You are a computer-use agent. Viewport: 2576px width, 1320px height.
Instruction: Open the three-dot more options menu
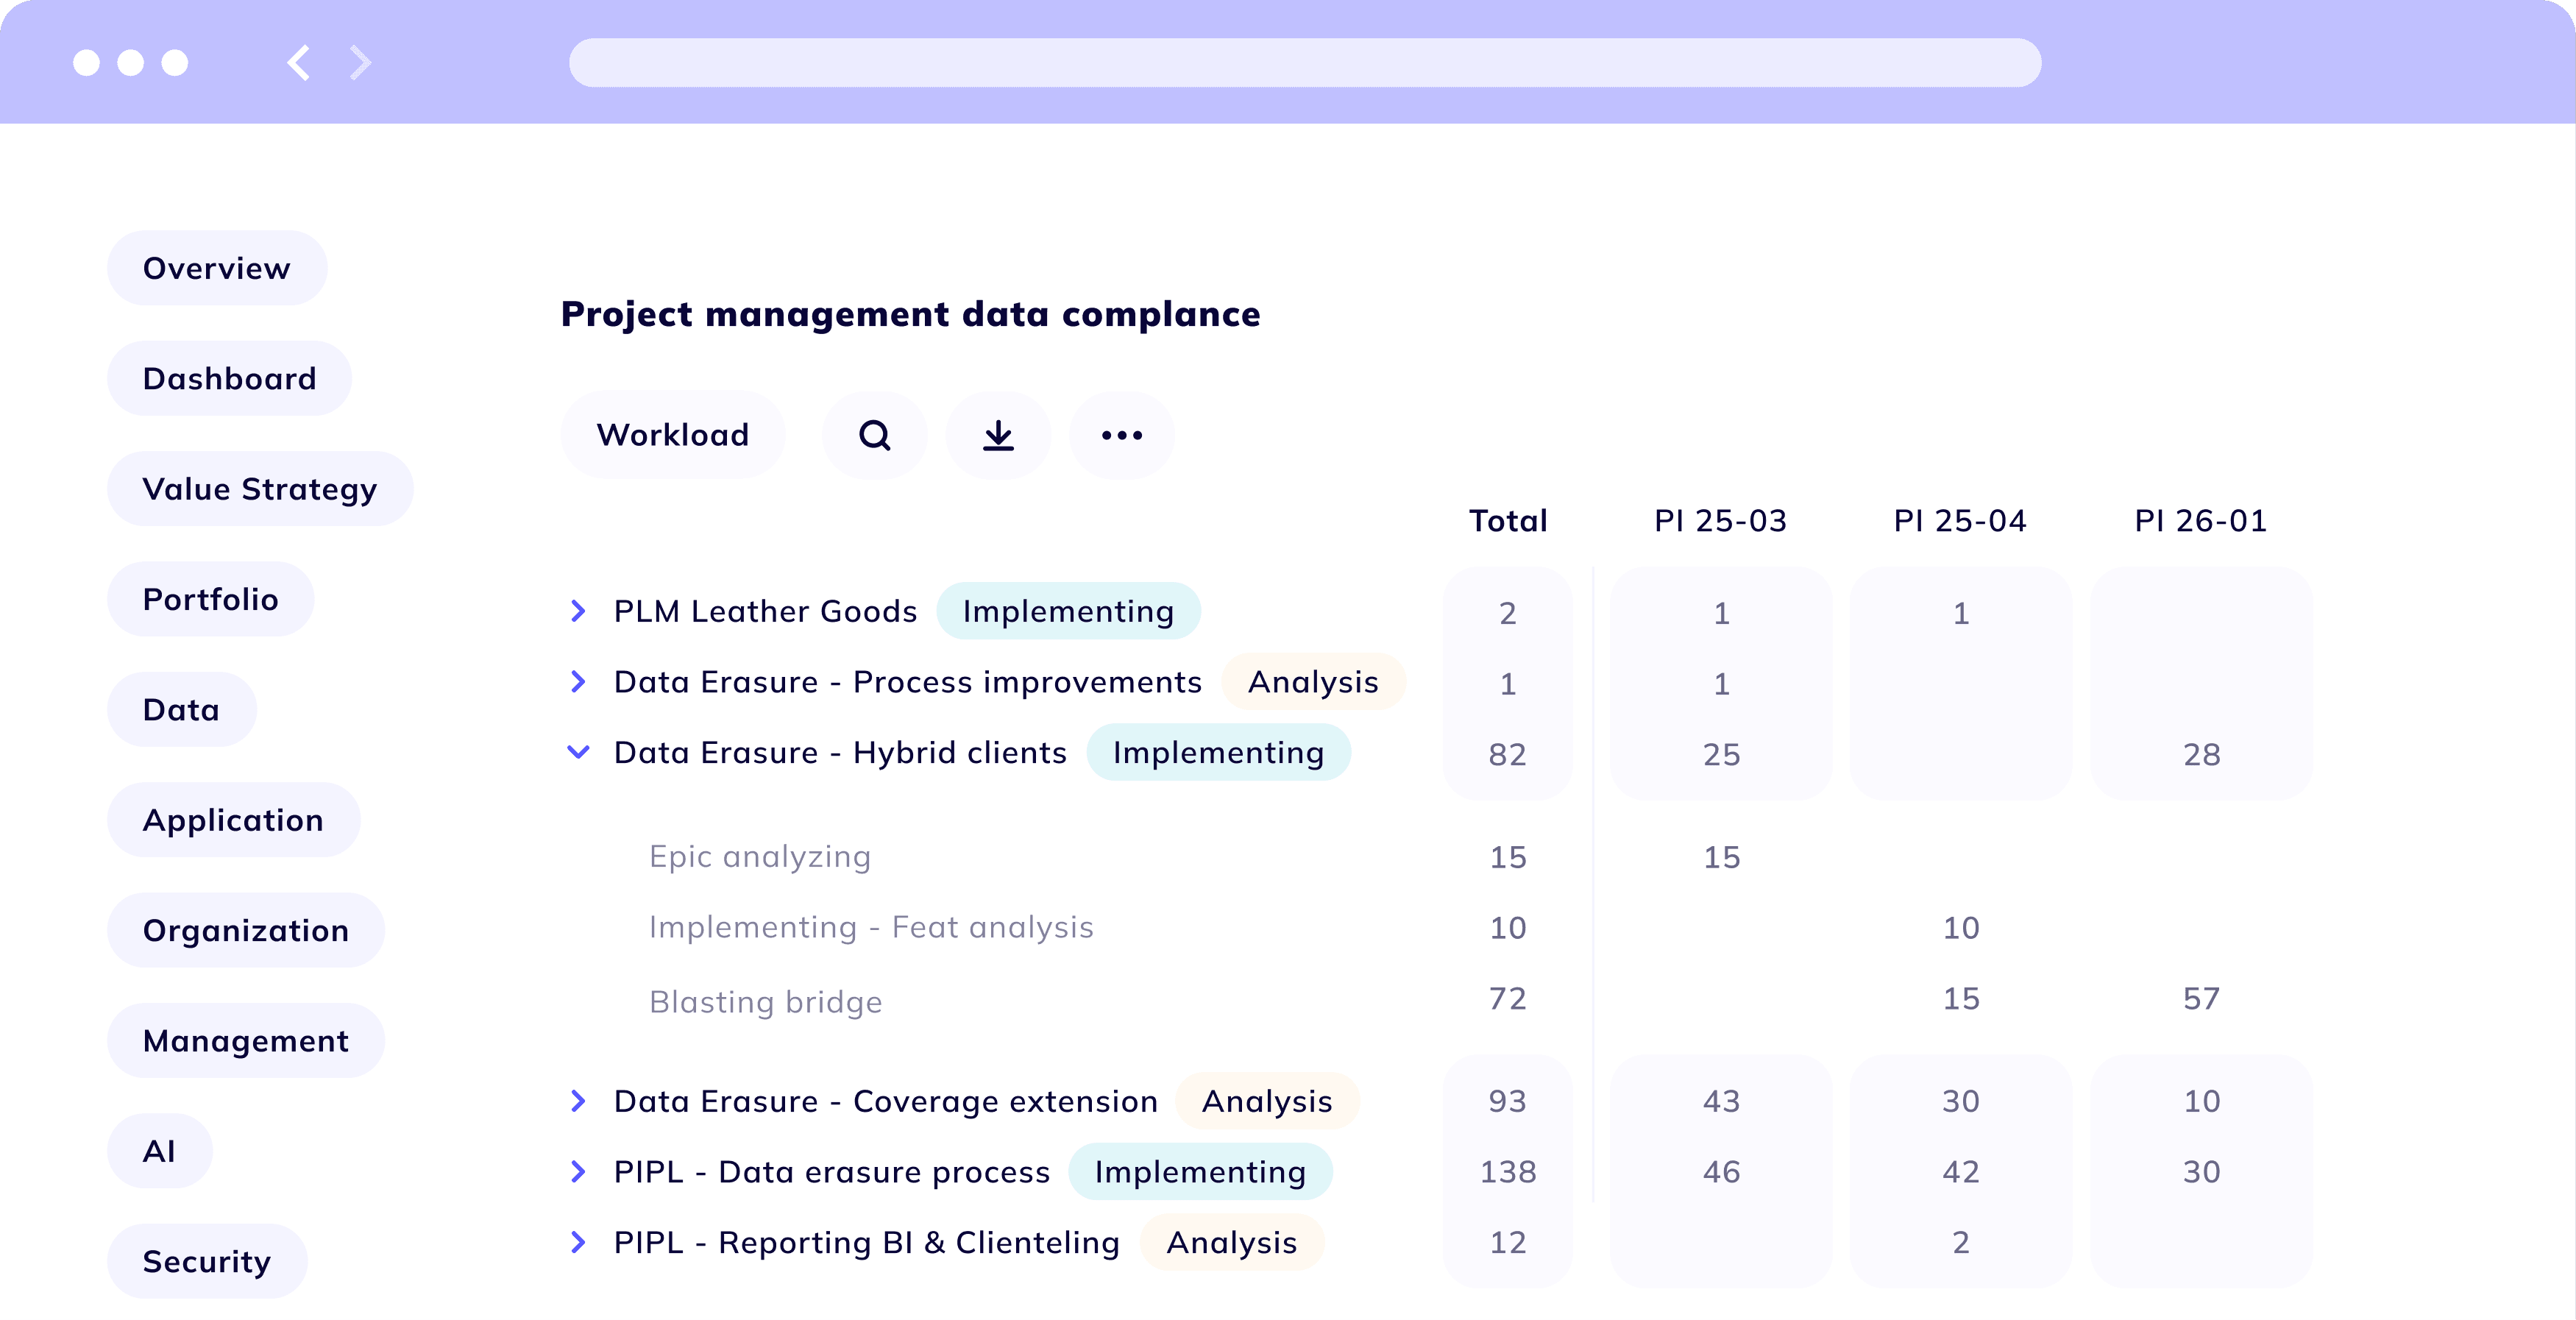(1121, 435)
